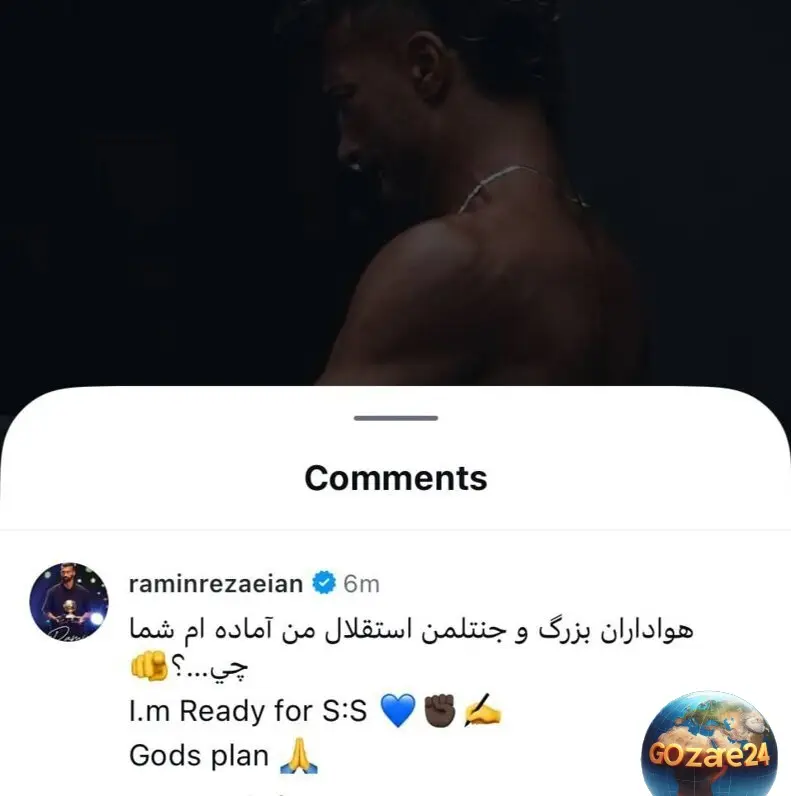Tap the Comments sheet drag handle
Image resolution: width=791 pixels, height=796 pixels.
(396, 418)
